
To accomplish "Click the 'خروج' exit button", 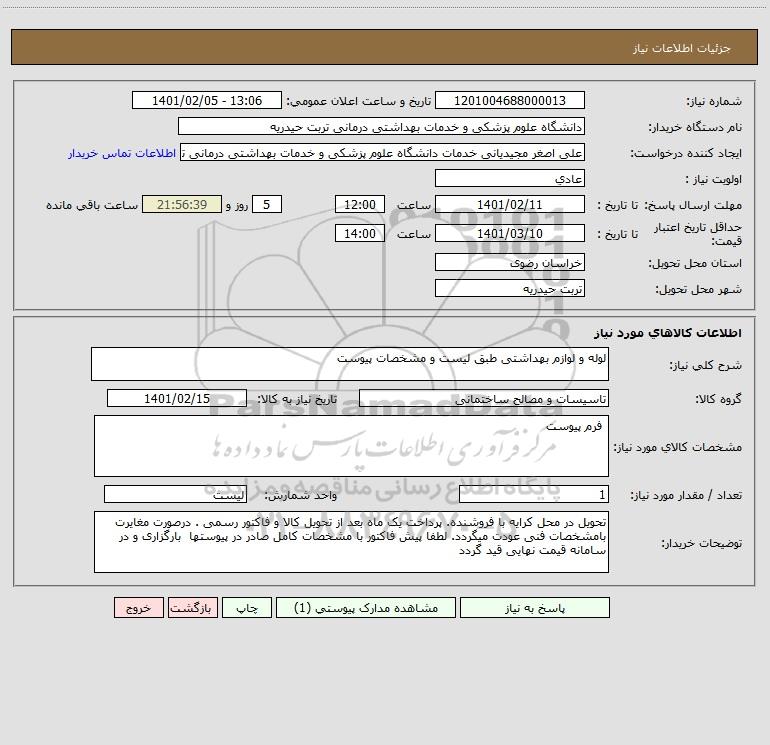I will (138, 608).
